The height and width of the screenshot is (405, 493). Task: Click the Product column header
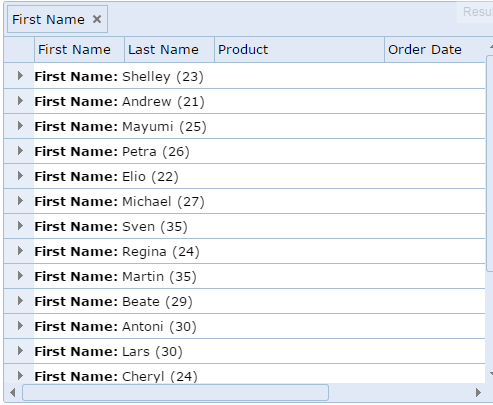click(x=299, y=50)
